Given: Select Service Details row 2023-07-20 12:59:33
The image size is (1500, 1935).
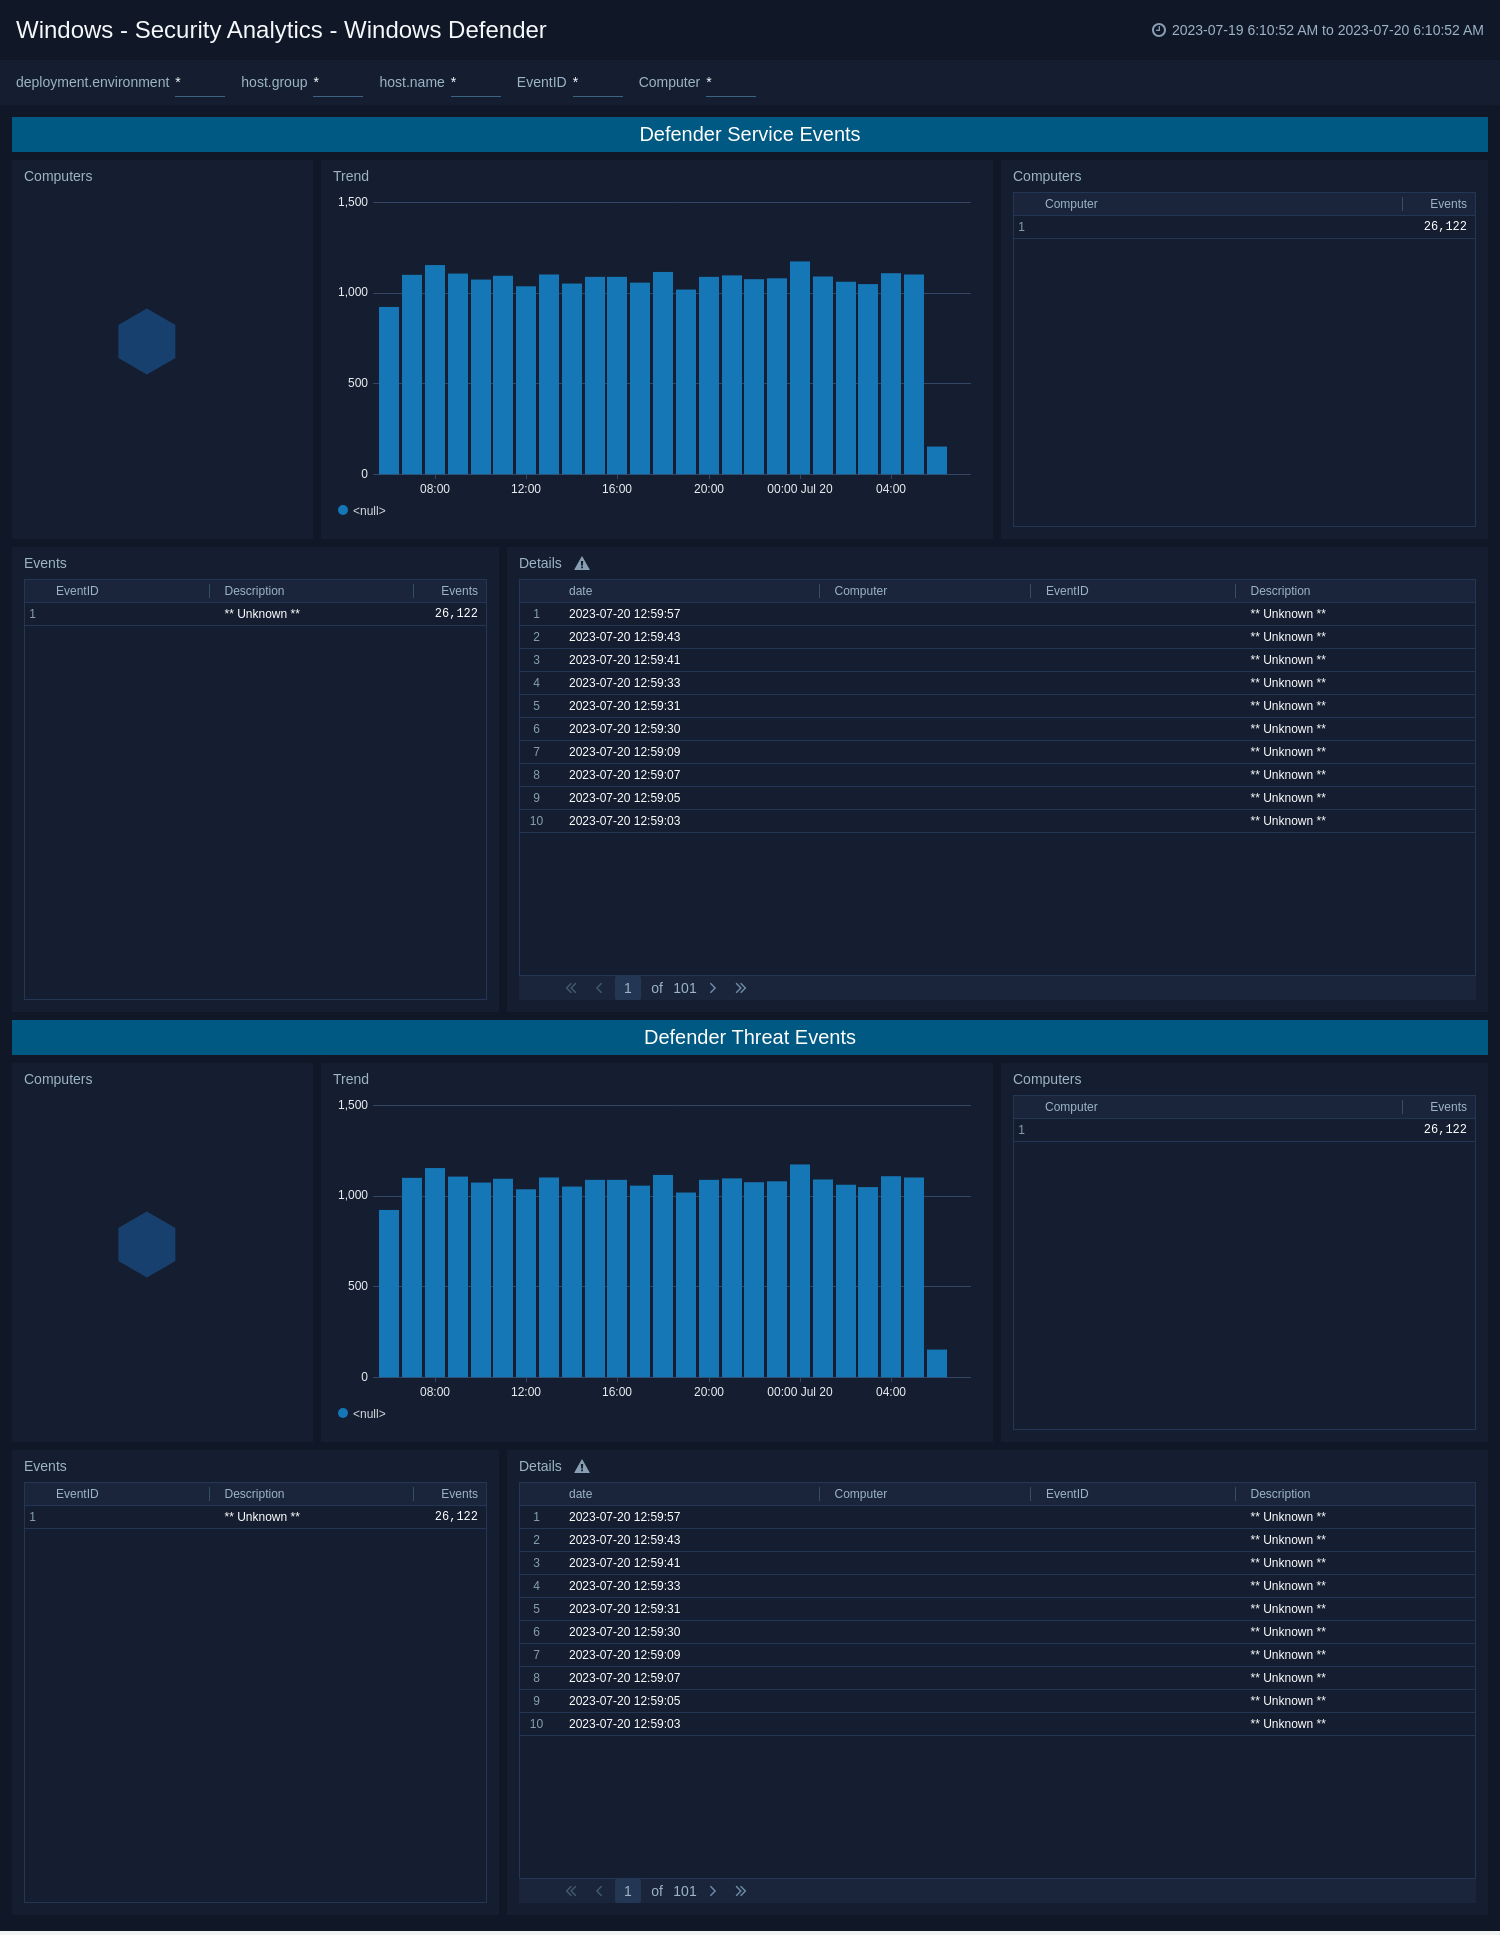Looking at the screenshot, I should click(x=997, y=683).
